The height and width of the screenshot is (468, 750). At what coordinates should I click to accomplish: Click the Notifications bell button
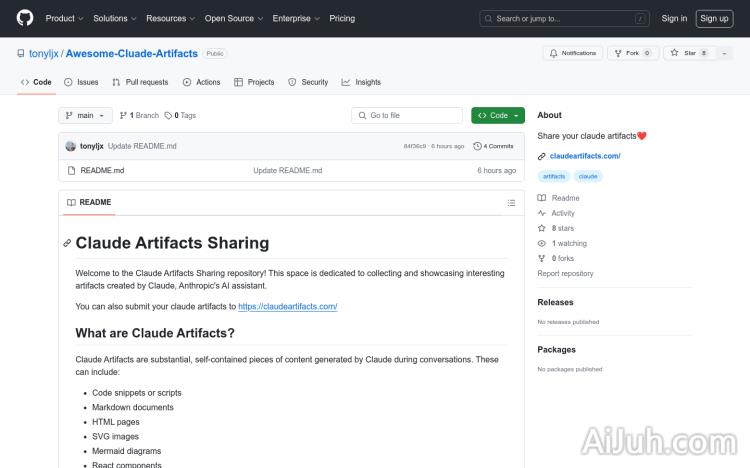pos(573,53)
